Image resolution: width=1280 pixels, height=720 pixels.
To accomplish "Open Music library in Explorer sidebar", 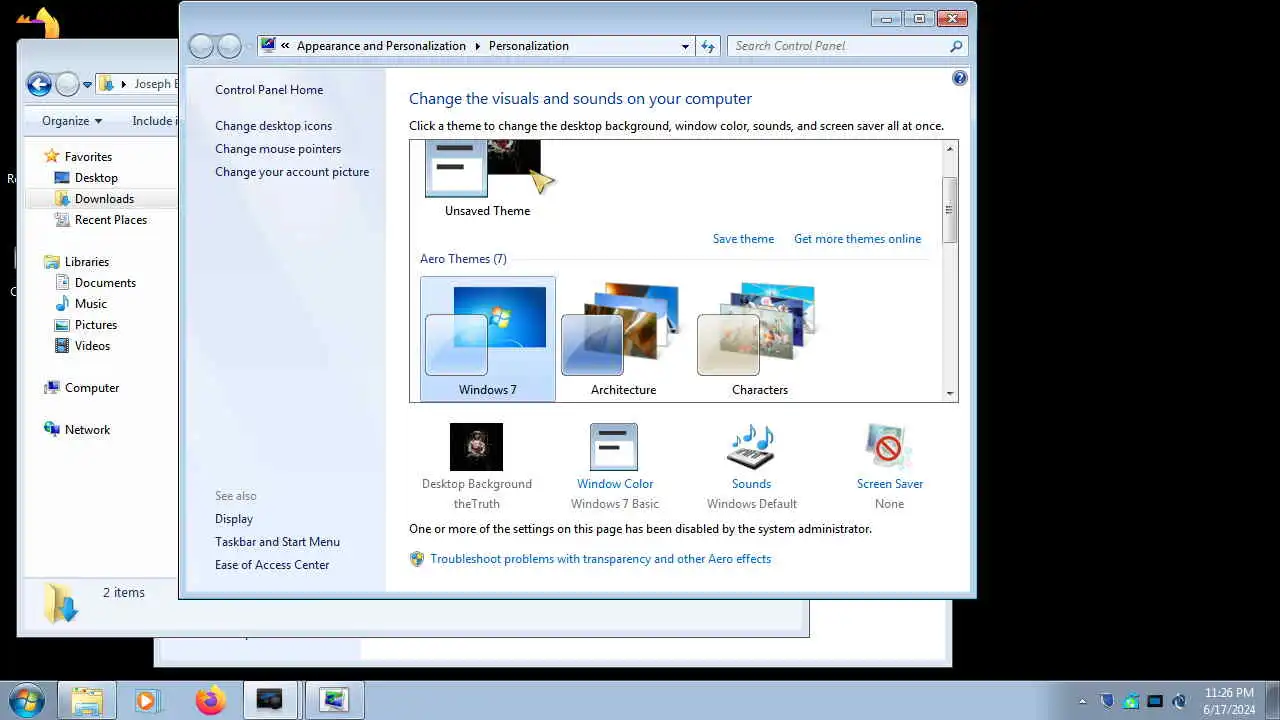I will pos(90,304).
